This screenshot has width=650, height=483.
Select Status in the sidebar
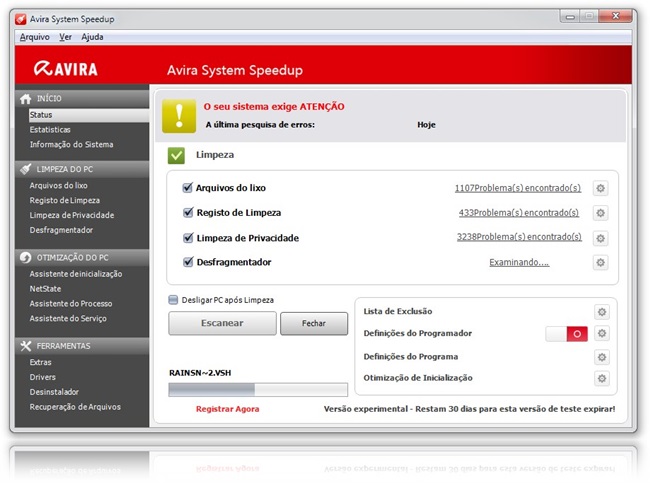pos(89,115)
